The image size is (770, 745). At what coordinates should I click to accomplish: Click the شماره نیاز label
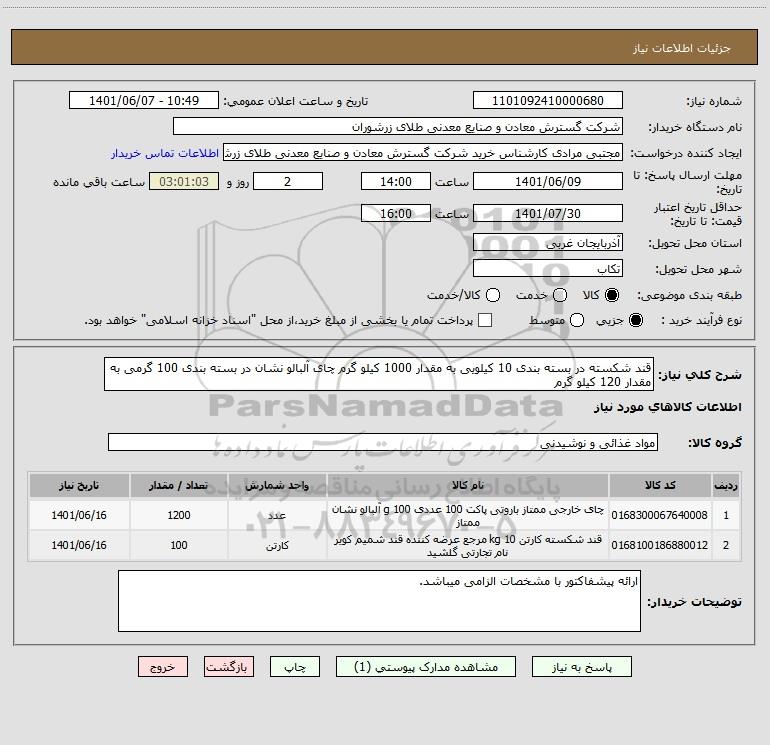tap(714, 102)
